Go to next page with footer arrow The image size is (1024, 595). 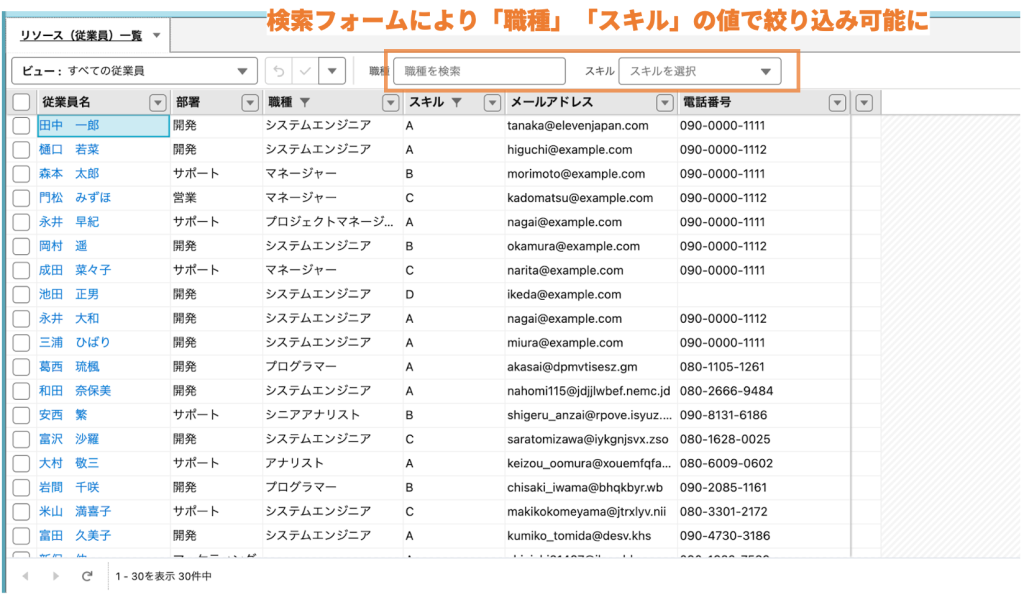[56, 576]
